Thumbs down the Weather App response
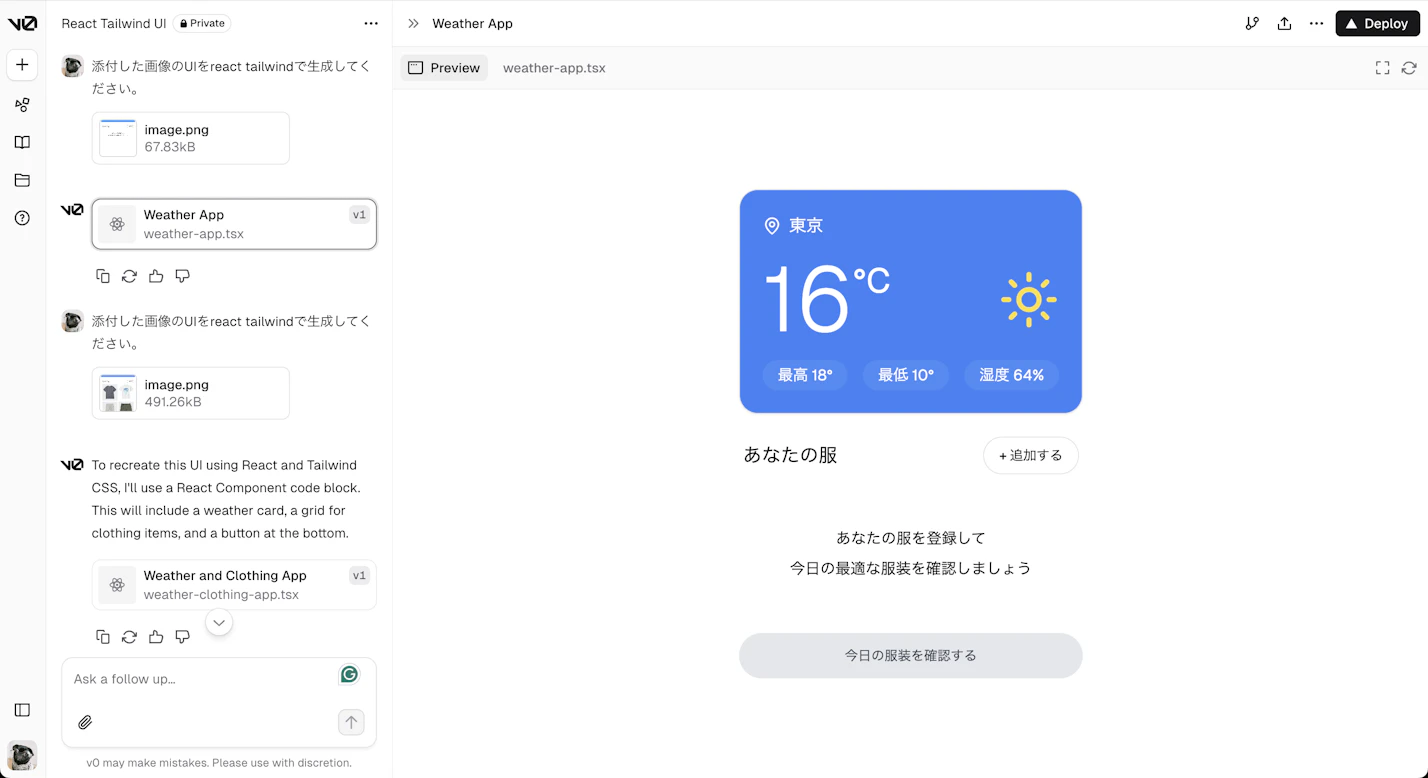 coord(182,276)
